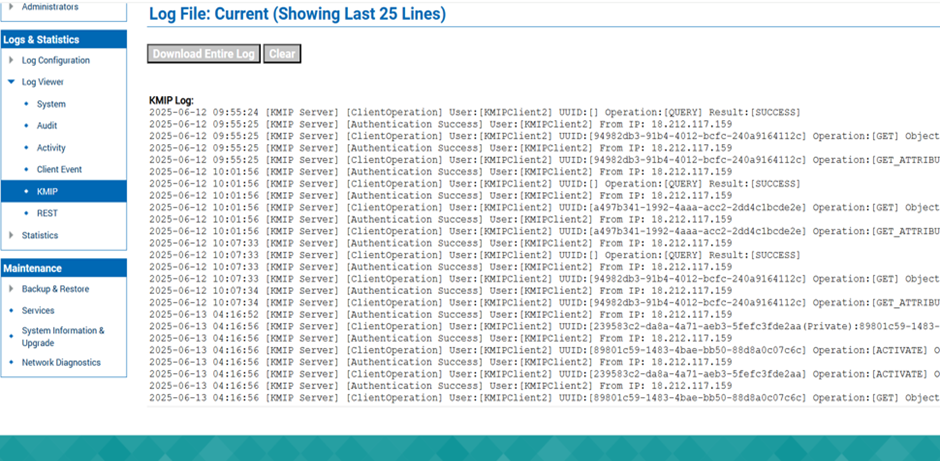Select the KMIP log entry

click(64, 192)
